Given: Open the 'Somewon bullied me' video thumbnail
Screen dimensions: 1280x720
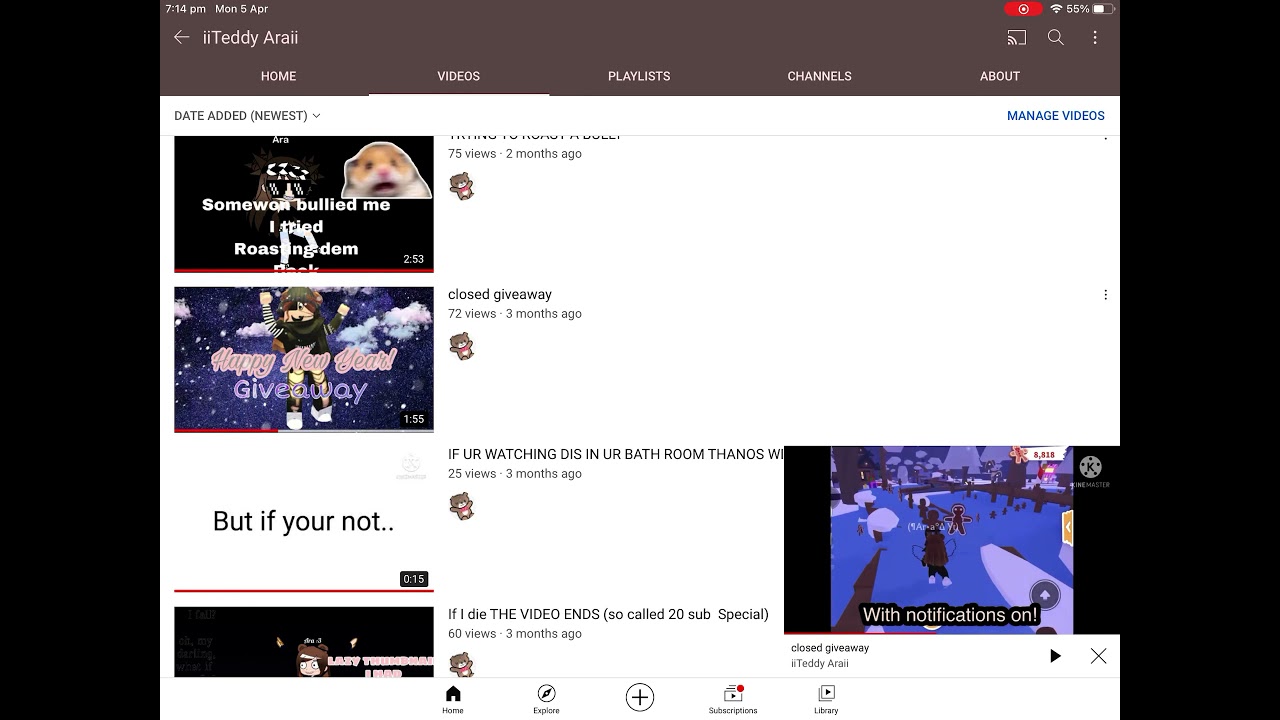Looking at the screenshot, I should [304, 204].
